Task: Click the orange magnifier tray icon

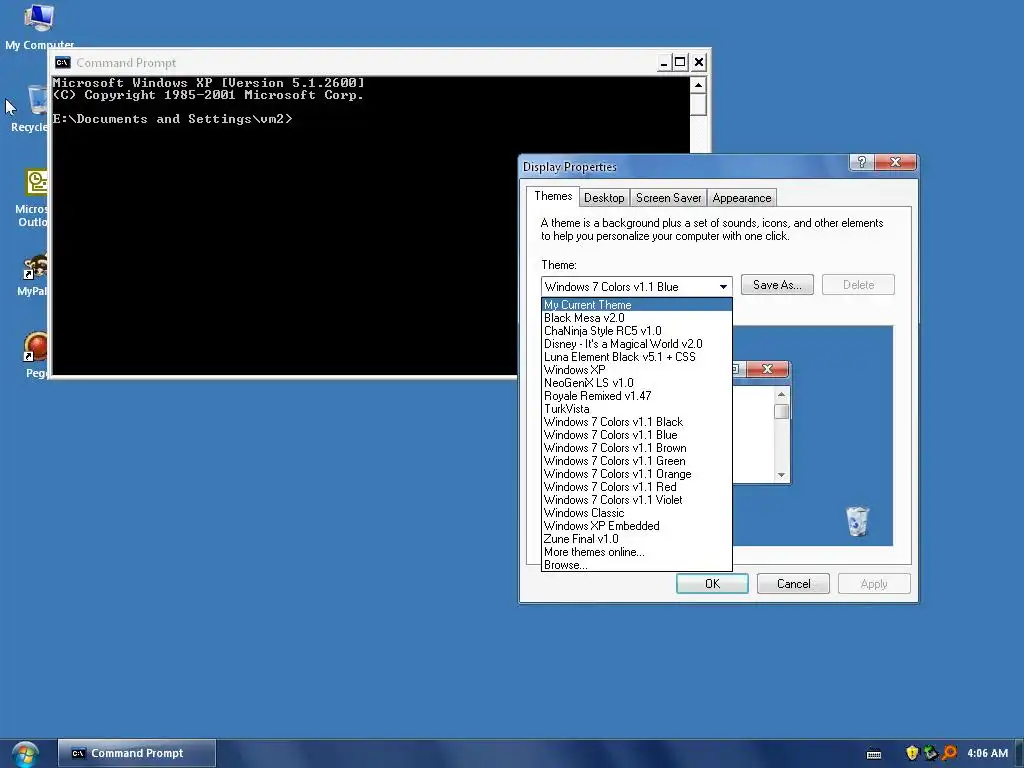Action: [x=949, y=753]
